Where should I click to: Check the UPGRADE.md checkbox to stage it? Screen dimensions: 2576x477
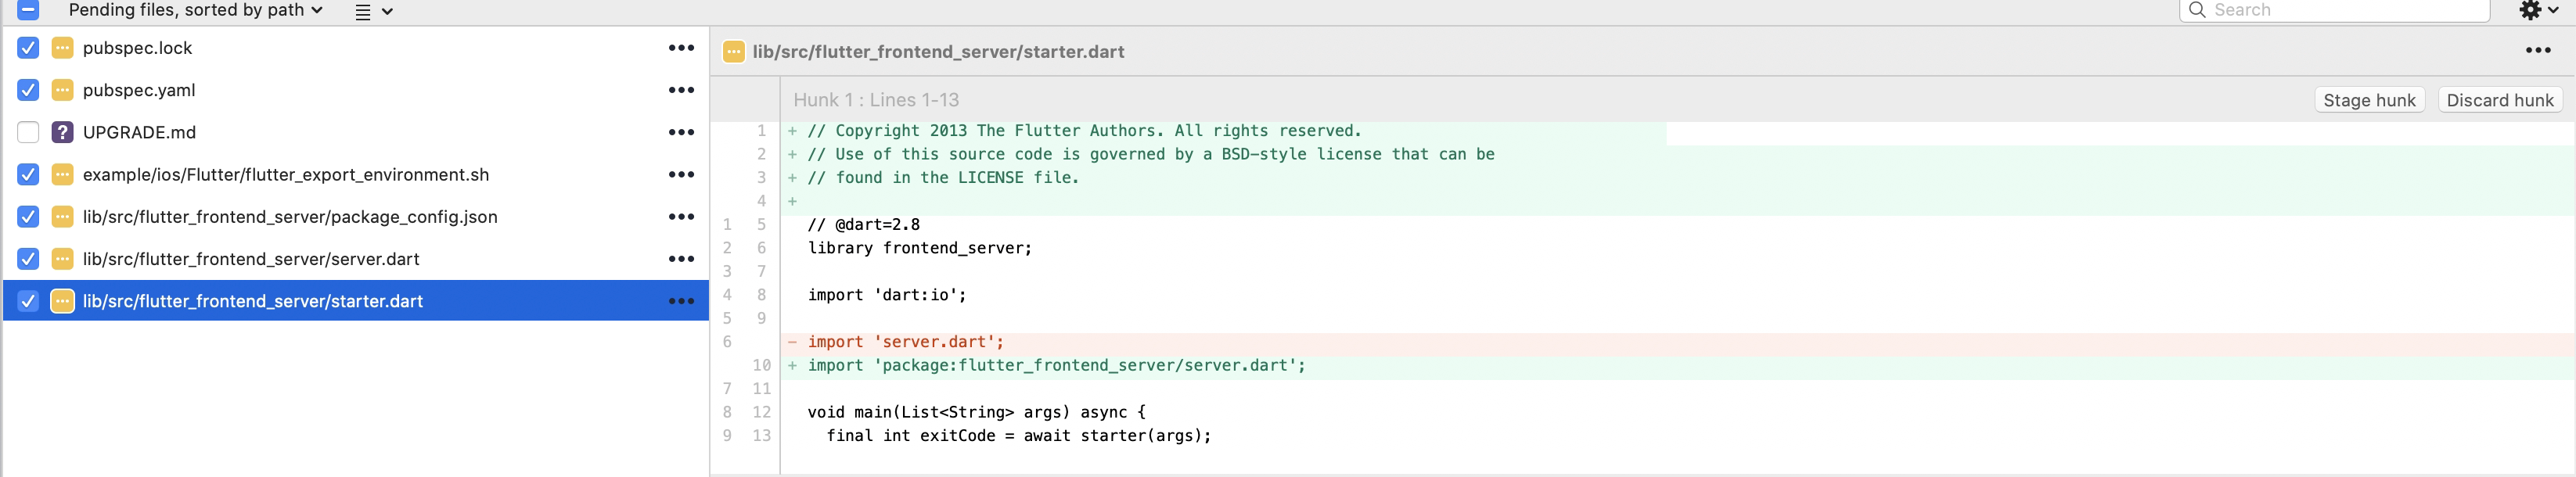[28, 132]
